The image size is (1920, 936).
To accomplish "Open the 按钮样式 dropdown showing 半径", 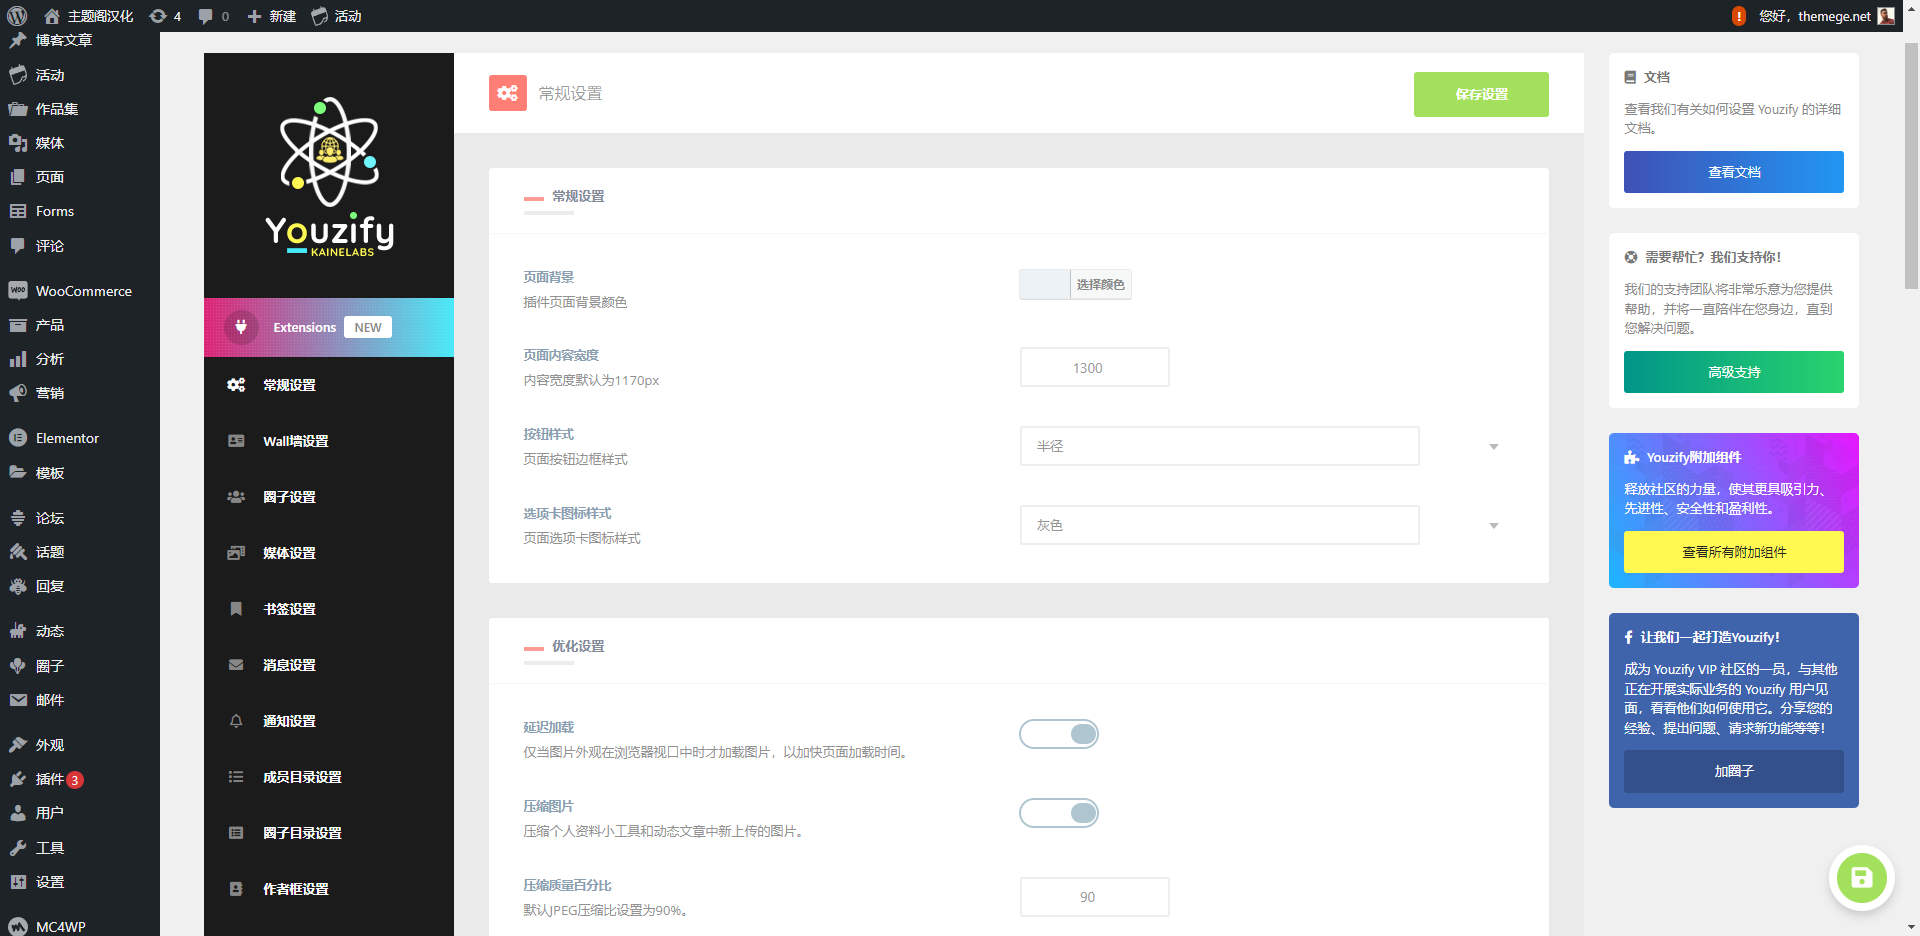I will click(1219, 446).
